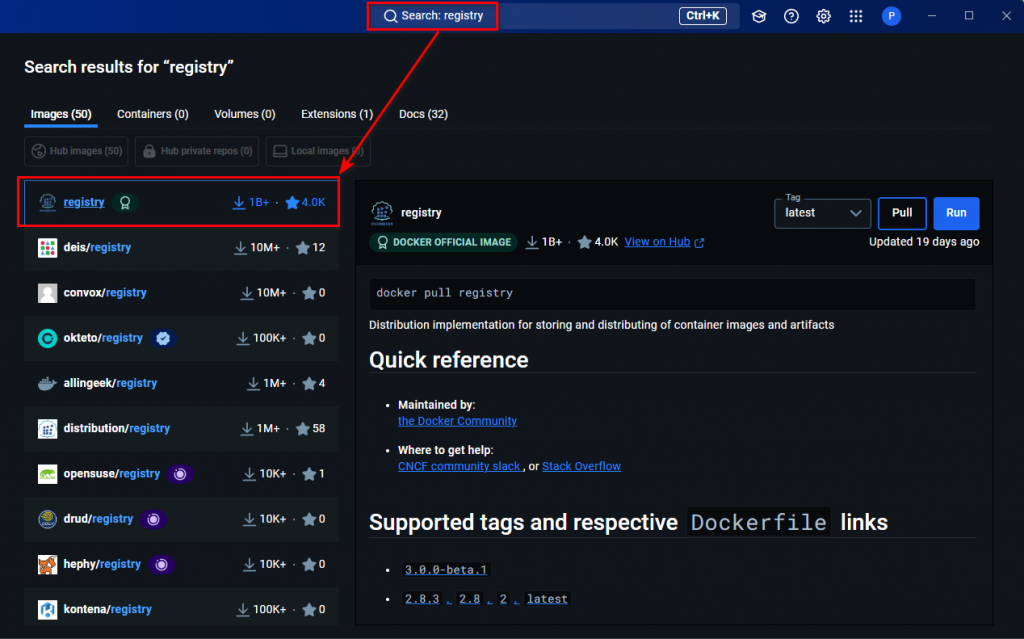Click the deis/registry logo icon
The height and width of the screenshot is (639, 1024).
point(47,248)
